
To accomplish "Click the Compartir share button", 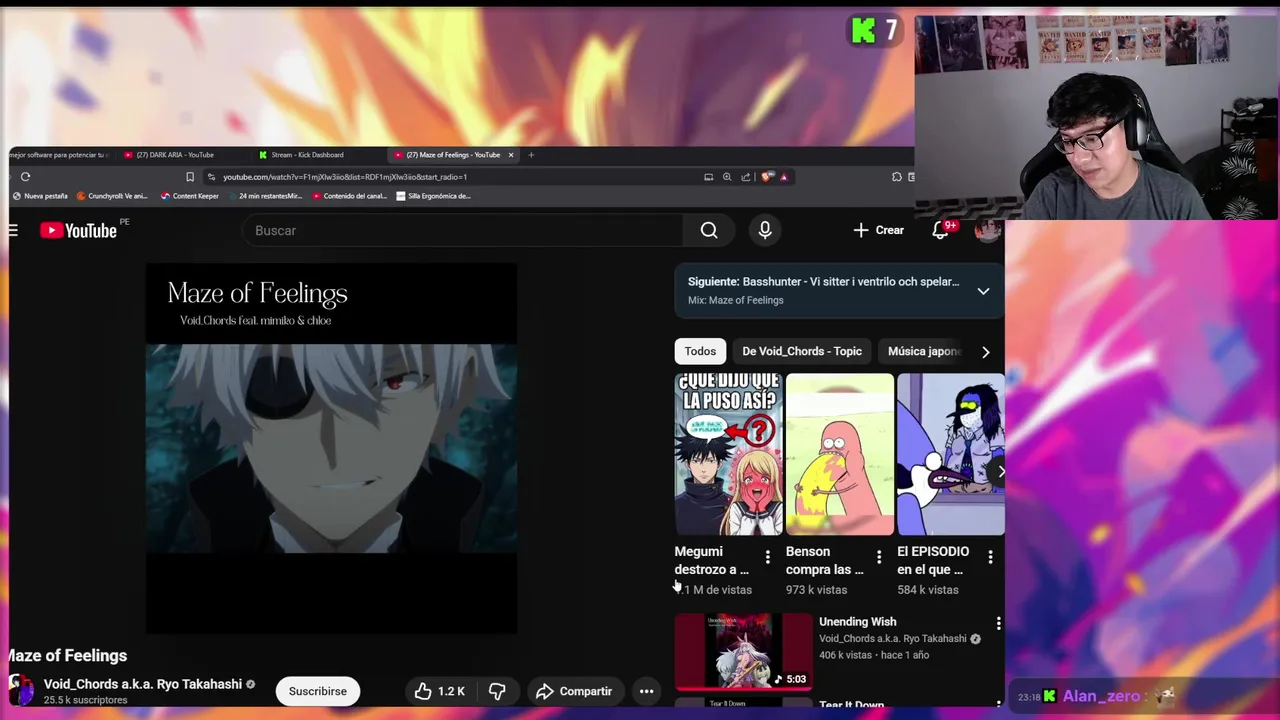I will (x=573, y=691).
